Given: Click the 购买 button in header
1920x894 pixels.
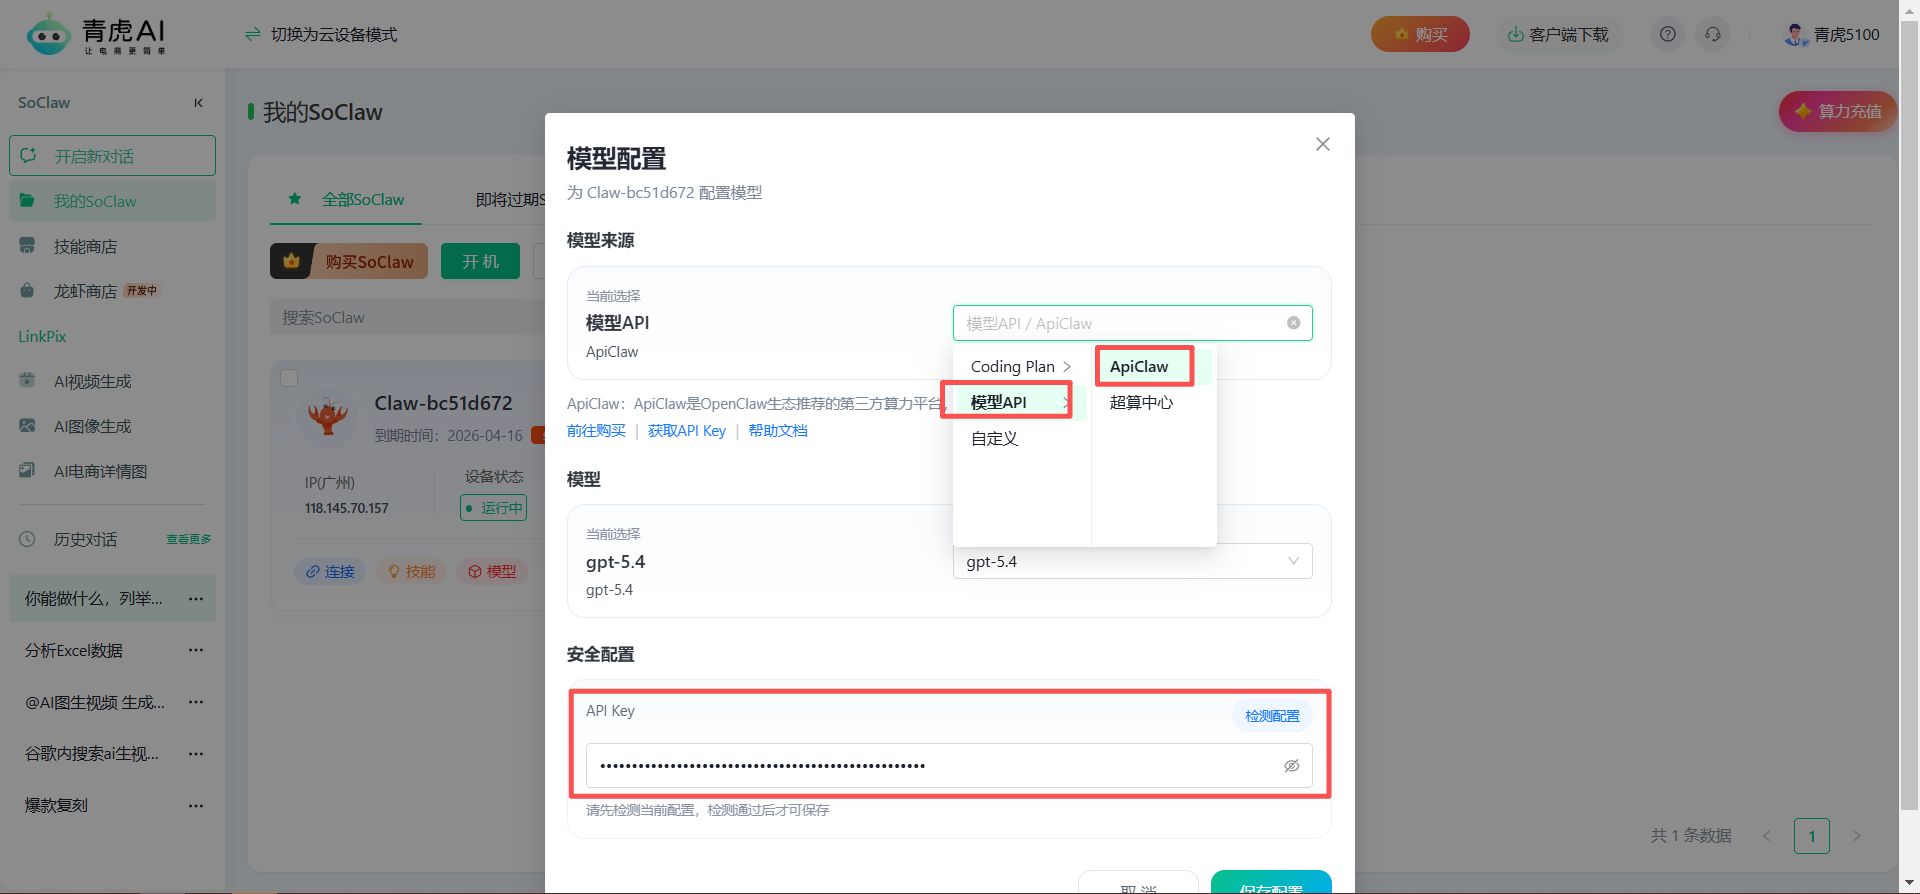Looking at the screenshot, I should coord(1420,34).
